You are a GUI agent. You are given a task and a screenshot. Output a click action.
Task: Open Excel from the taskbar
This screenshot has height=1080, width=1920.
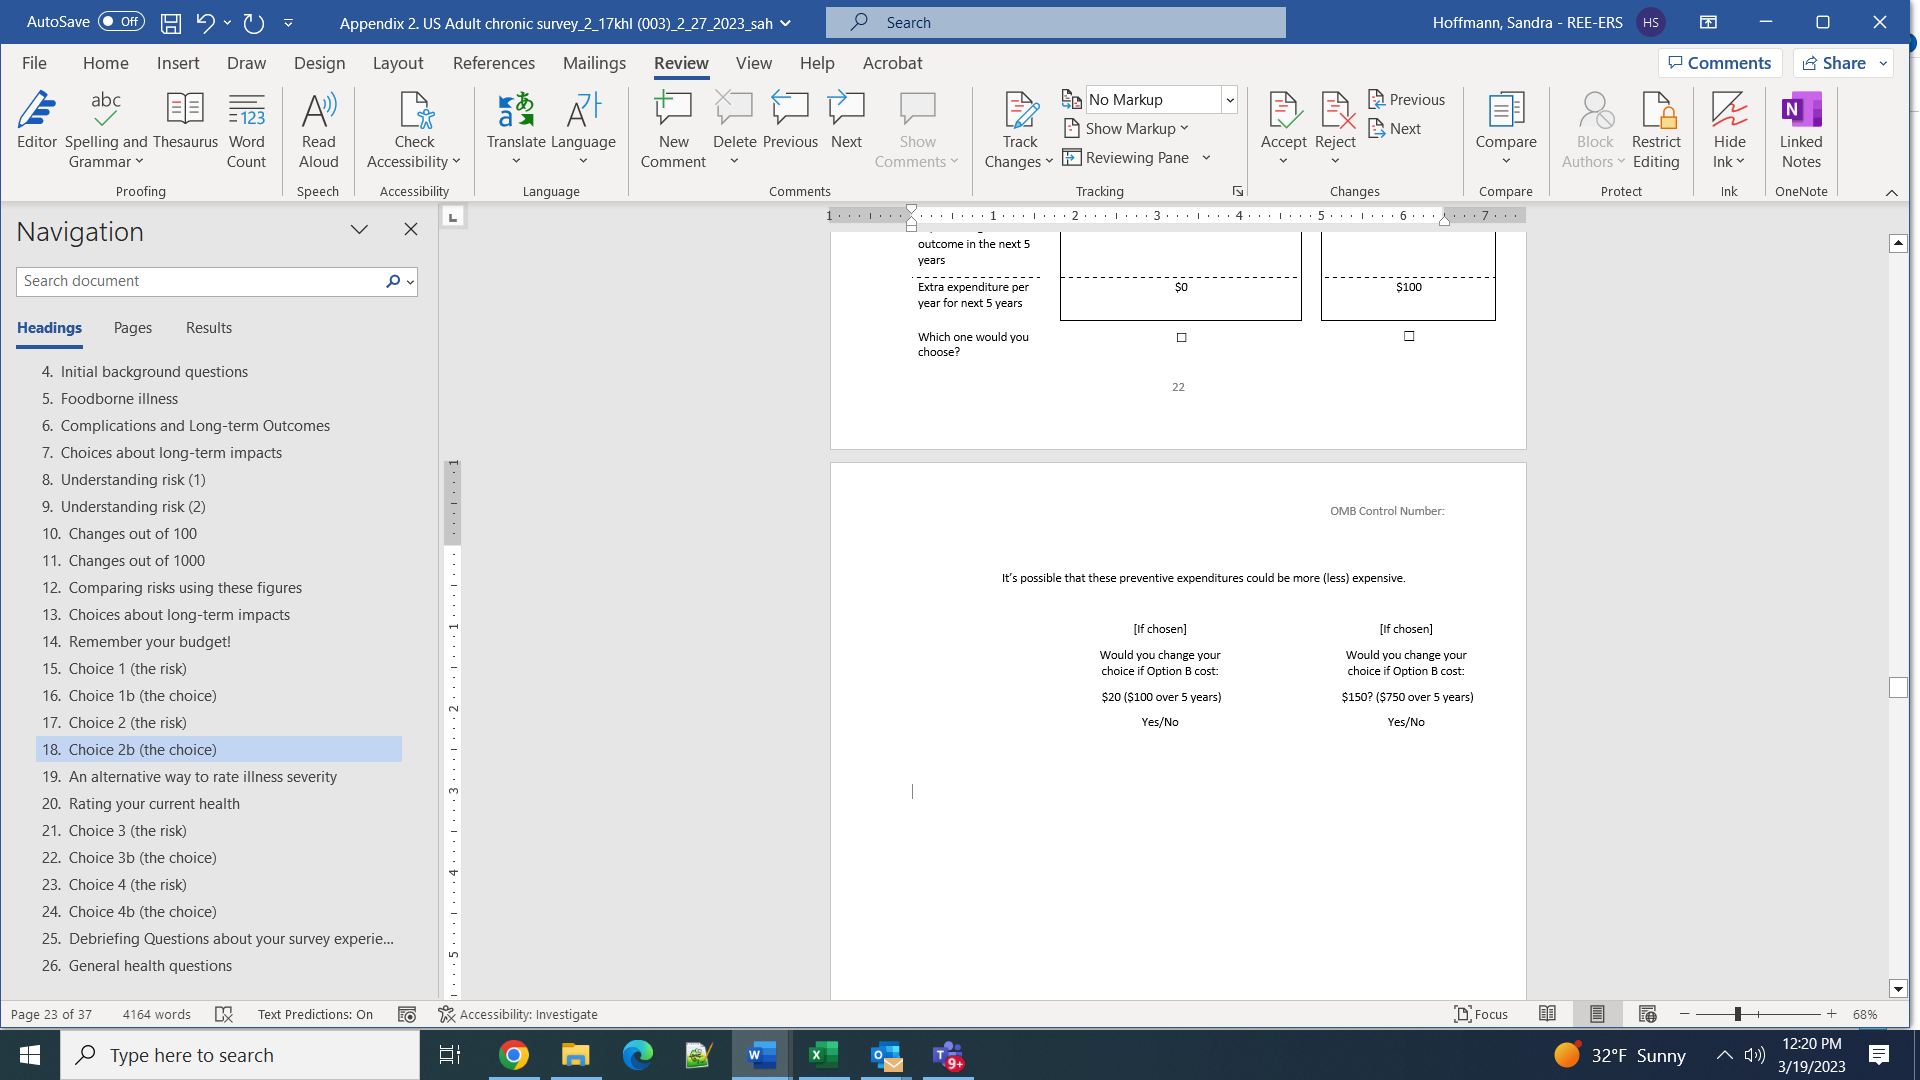pos(823,1055)
